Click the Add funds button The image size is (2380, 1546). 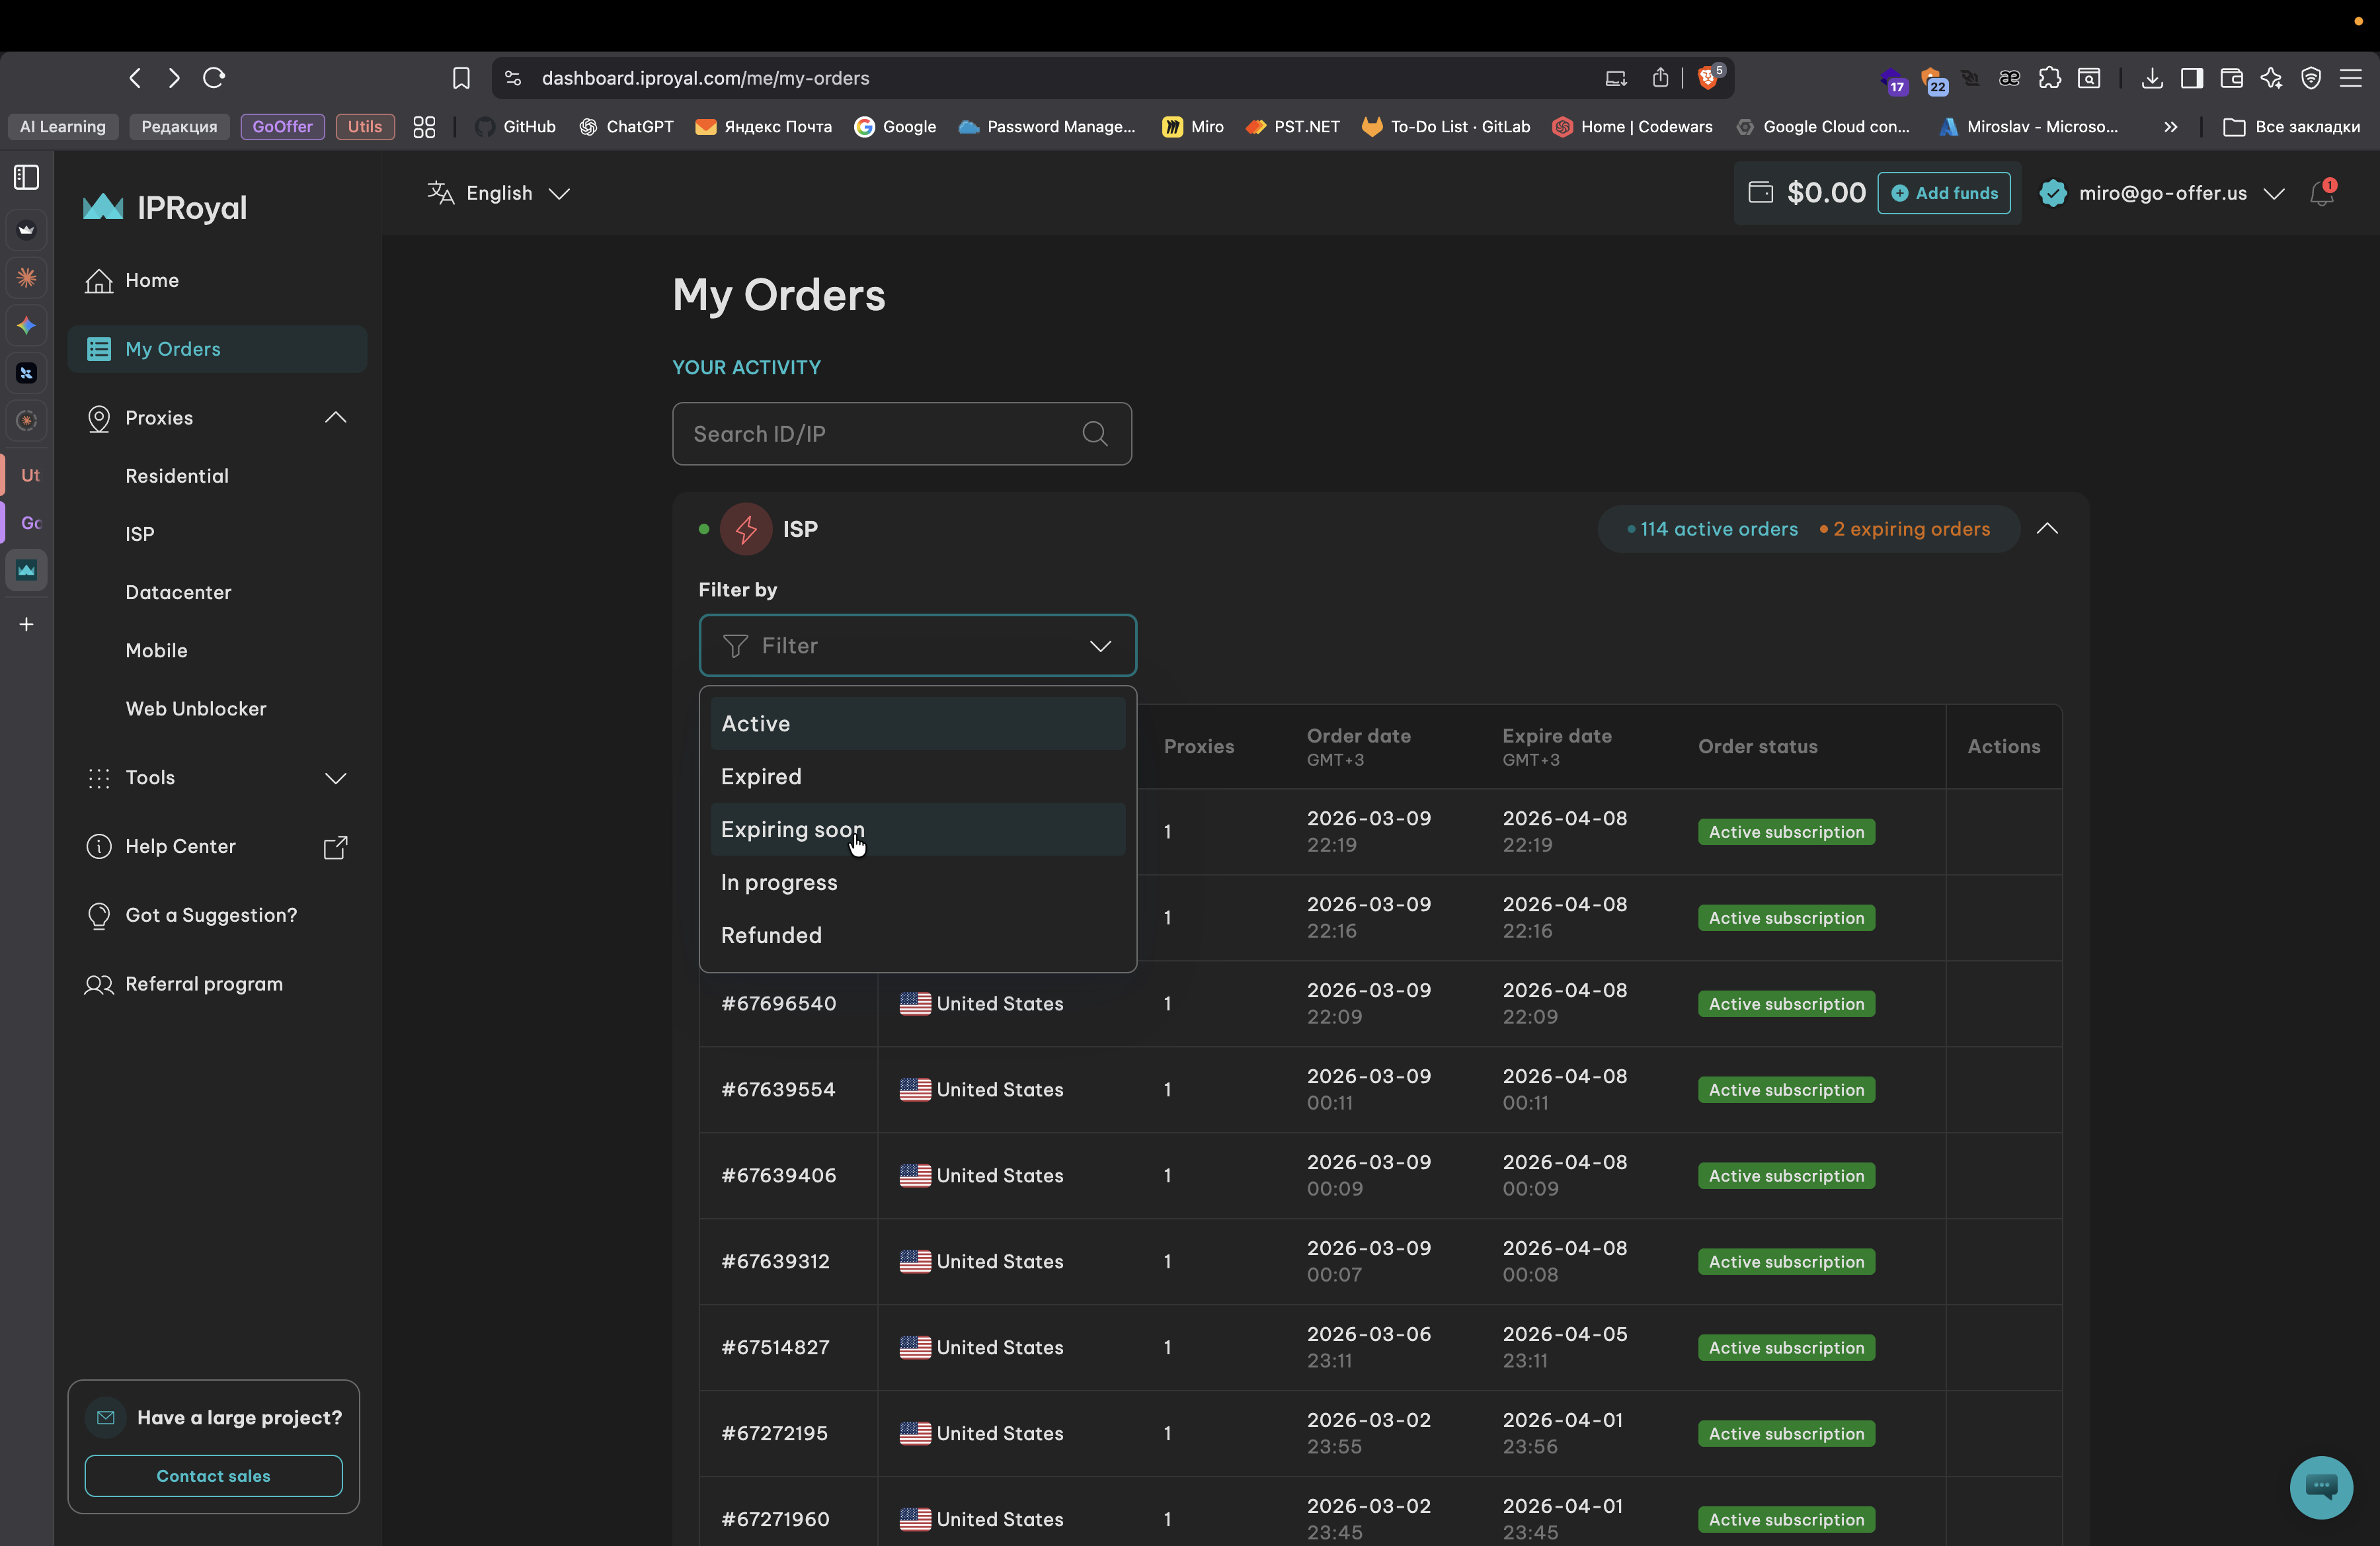point(1943,193)
